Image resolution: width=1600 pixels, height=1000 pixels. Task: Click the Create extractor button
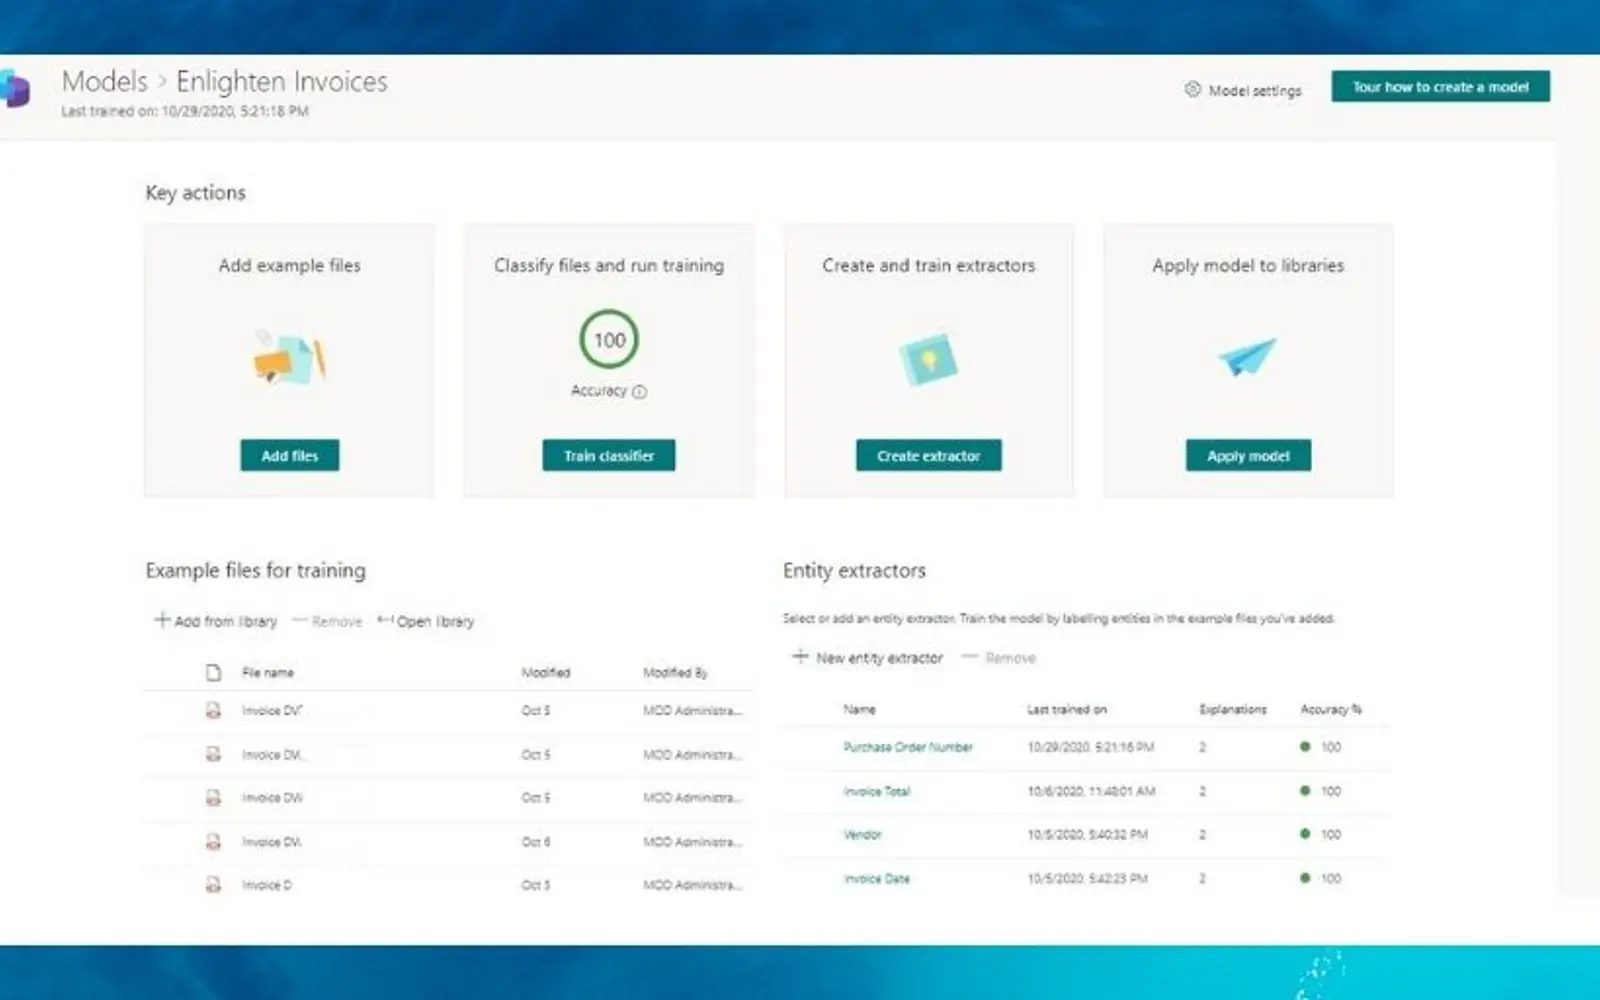point(928,456)
